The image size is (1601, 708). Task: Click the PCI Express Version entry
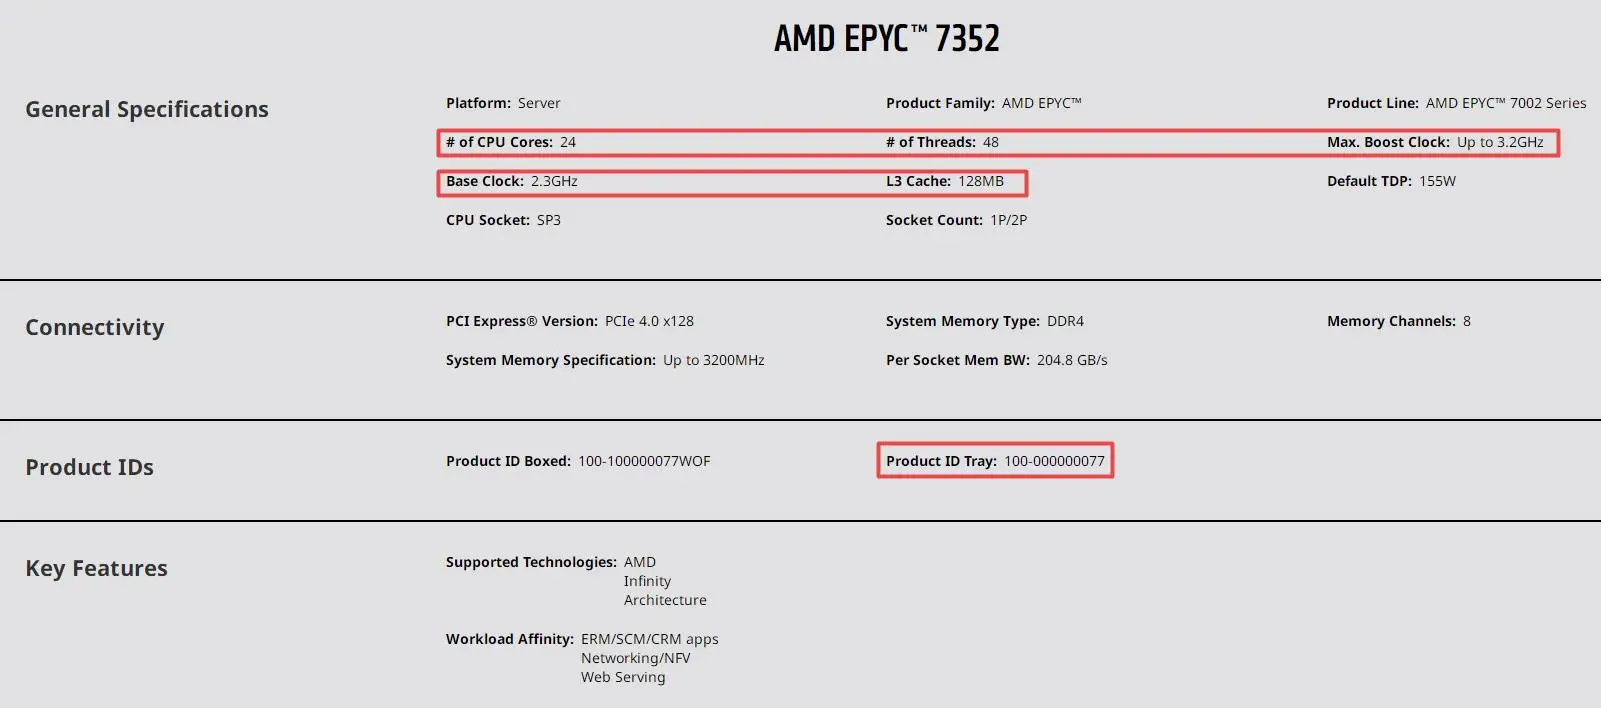[x=569, y=321]
